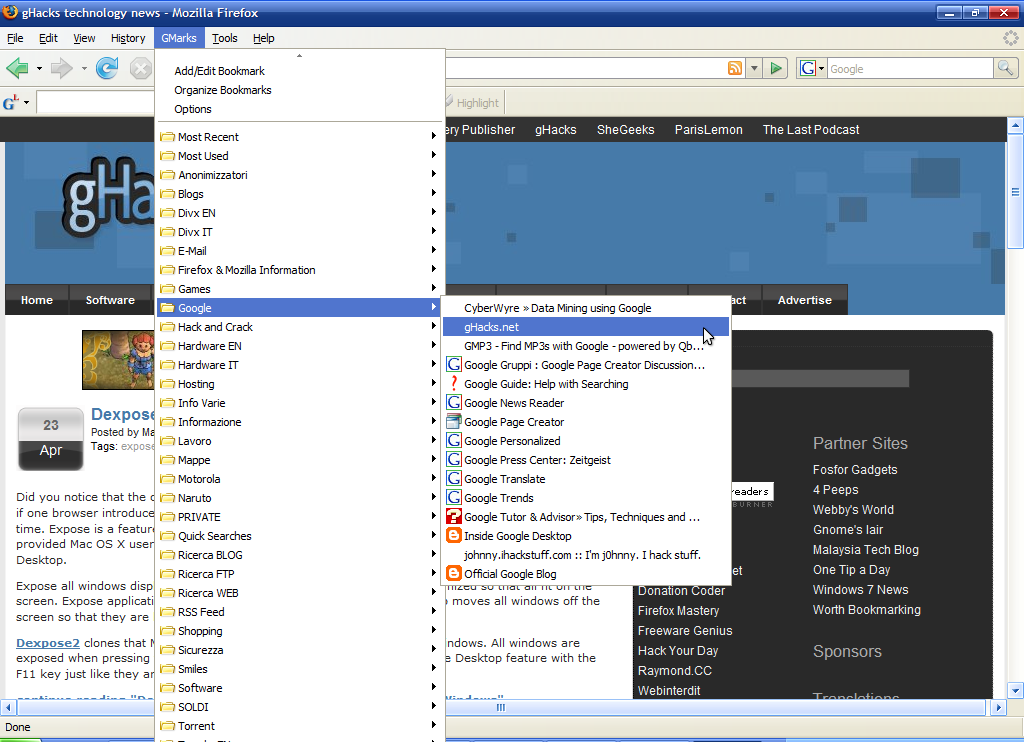
Task: Open the Blogs bookmark folder
Action: tap(300, 193)
